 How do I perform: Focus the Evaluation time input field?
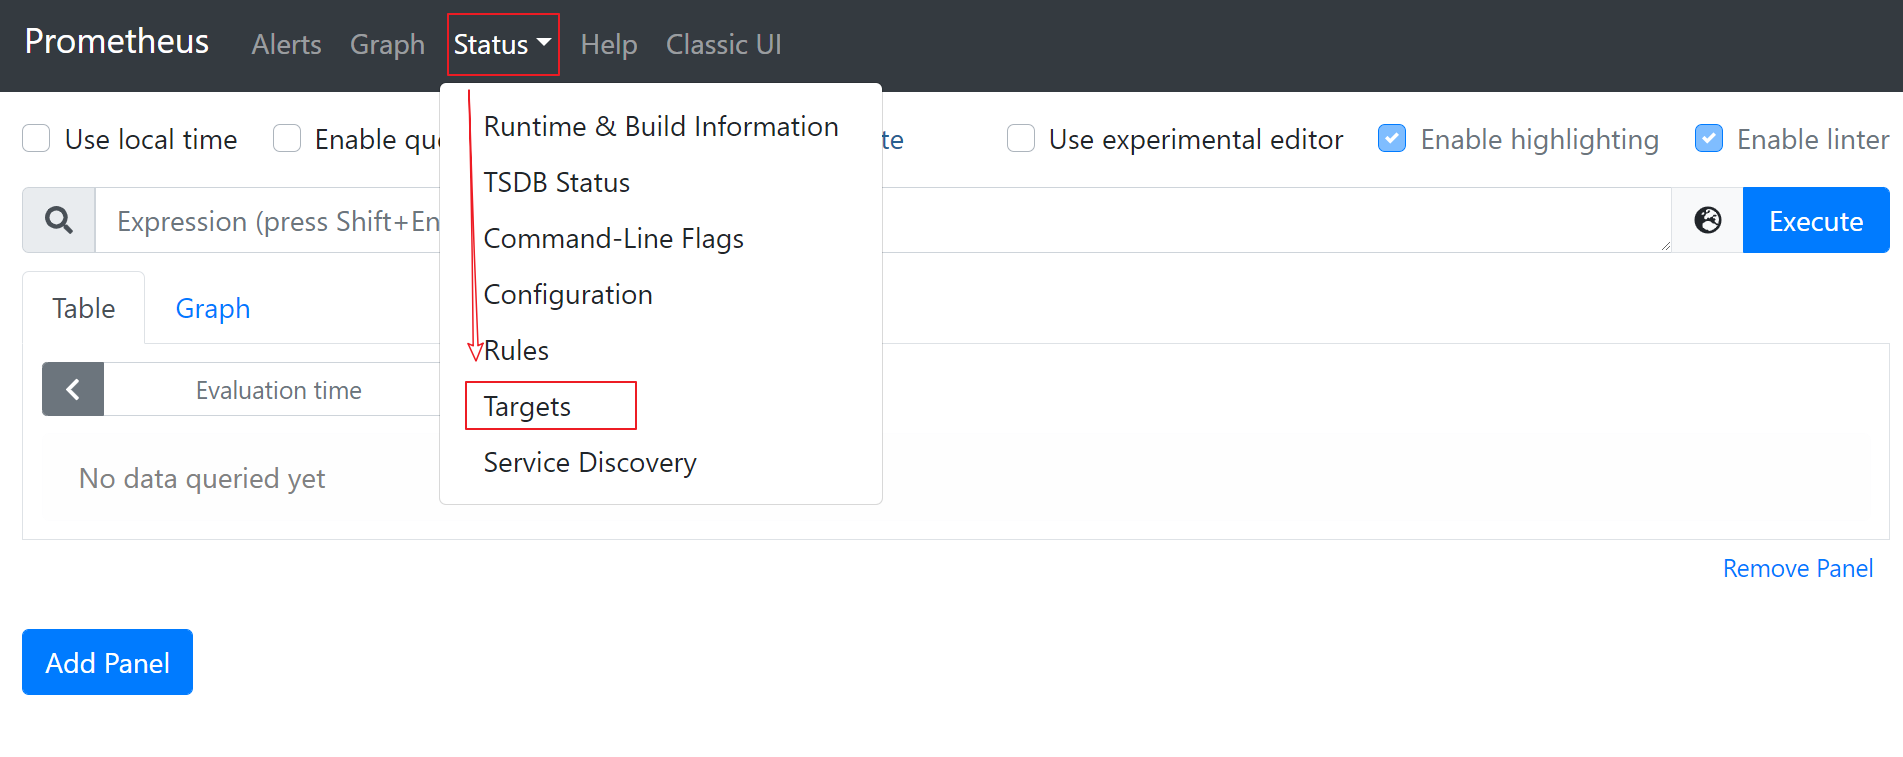(278, 390)
